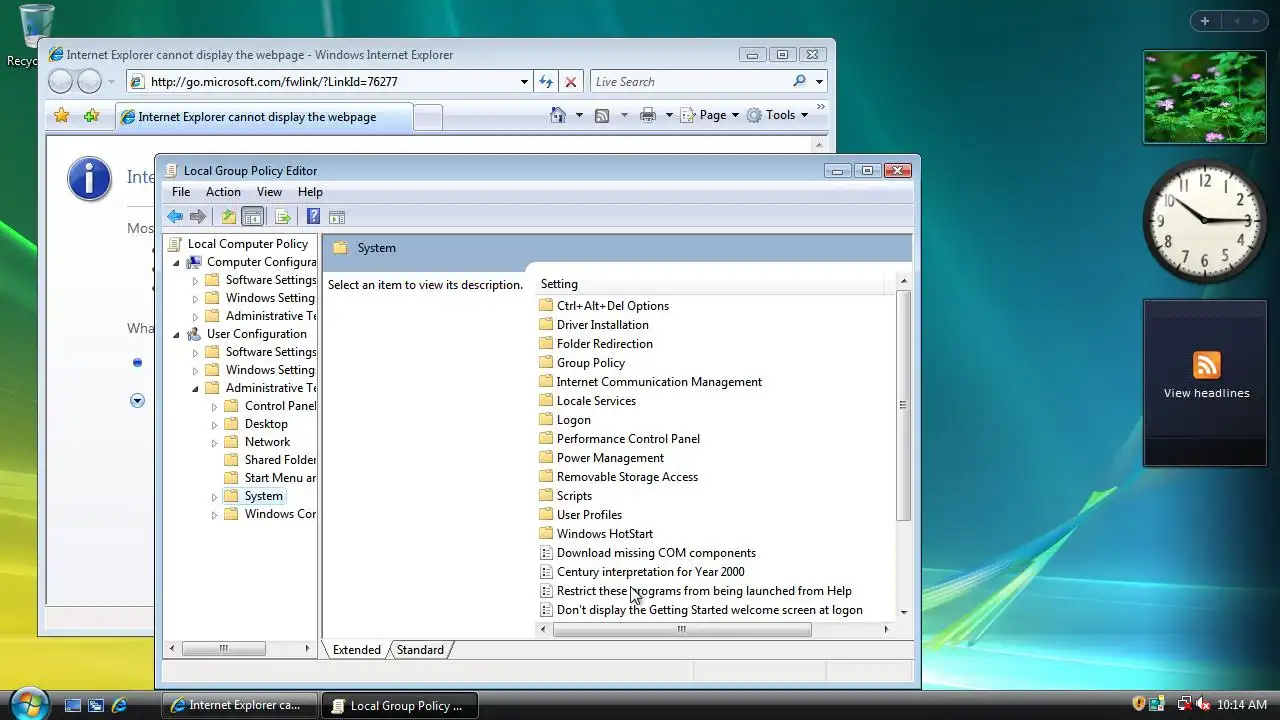Toggle Show/Hide Console Tree button
The image size is (1280, 720).
[253, 217]
